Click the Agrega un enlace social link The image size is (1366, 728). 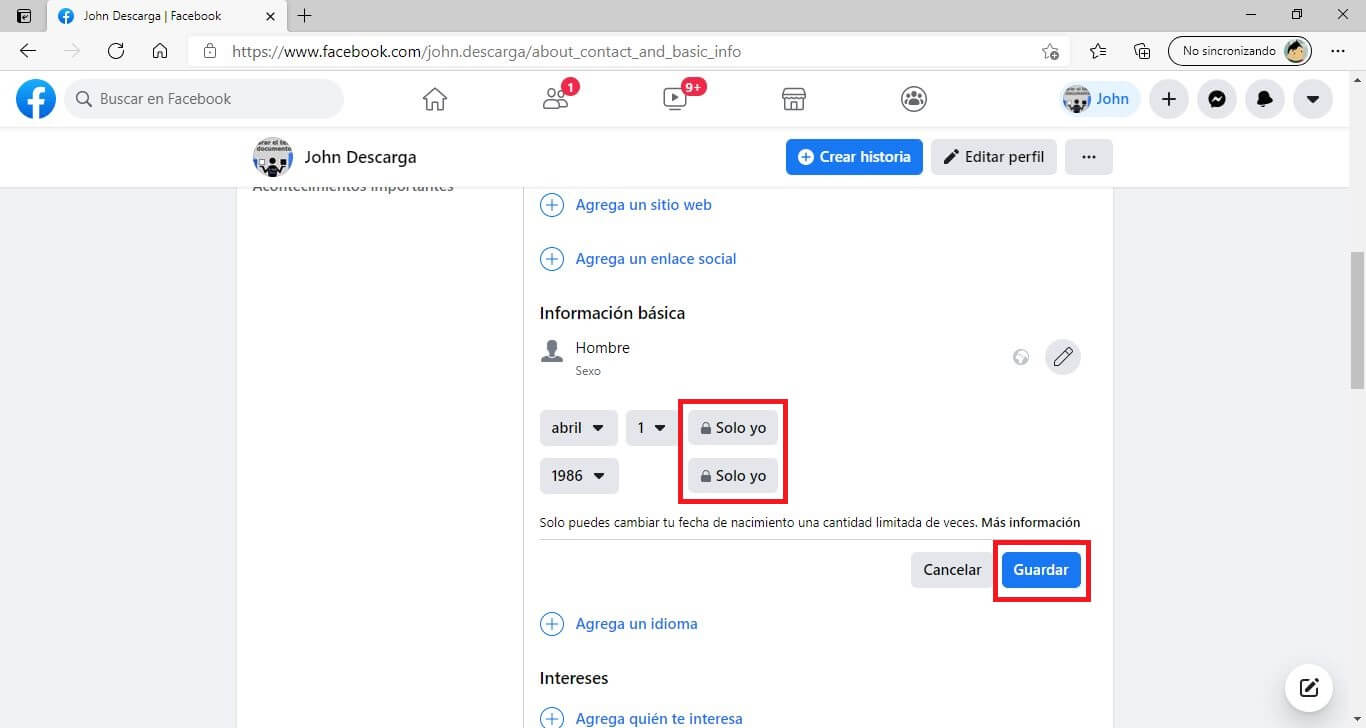pos(656,259)
